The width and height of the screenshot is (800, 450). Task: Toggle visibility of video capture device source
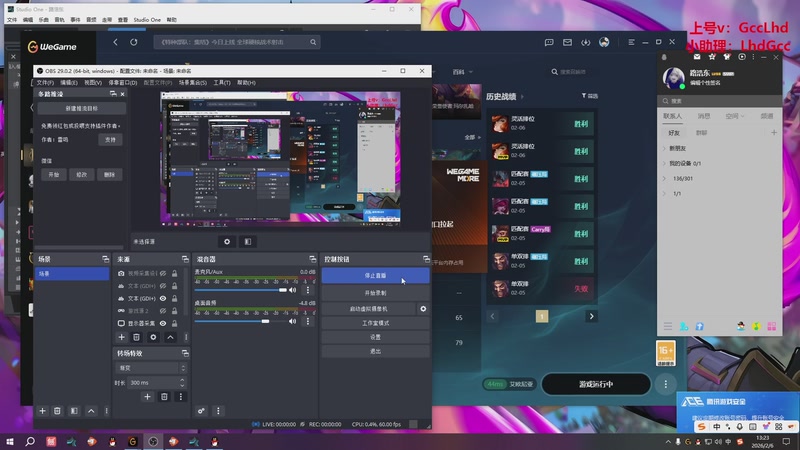pos(163,273)
